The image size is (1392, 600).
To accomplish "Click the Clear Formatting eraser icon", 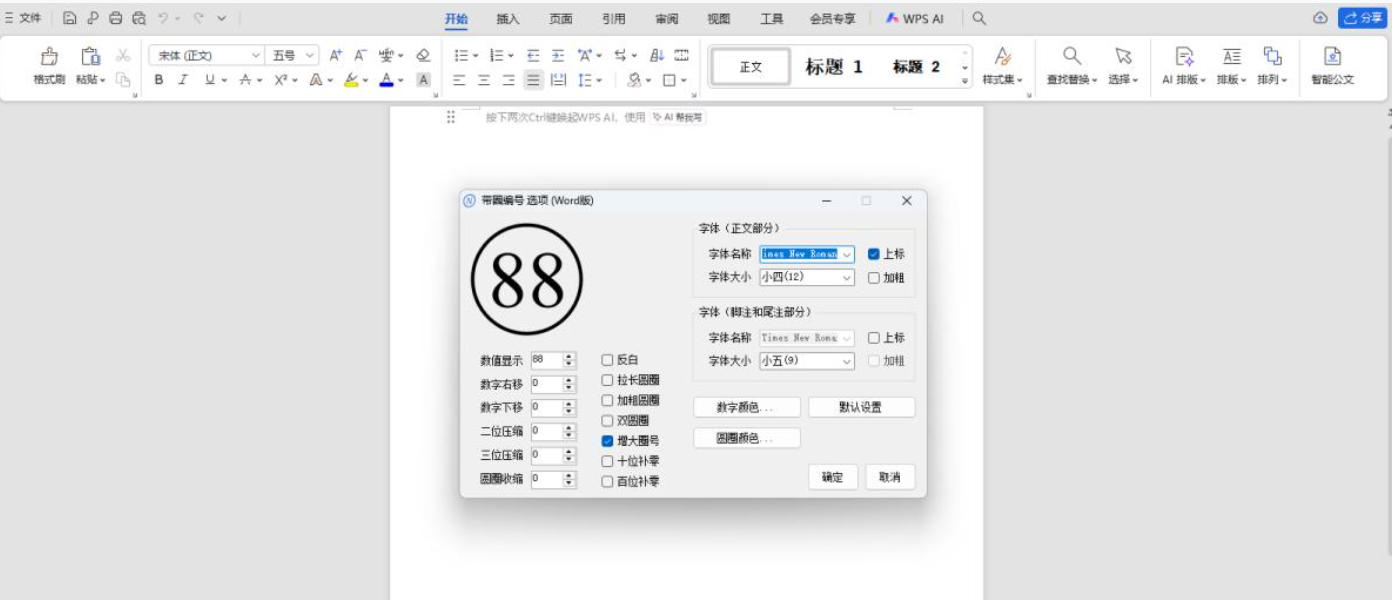I will 423,56.
